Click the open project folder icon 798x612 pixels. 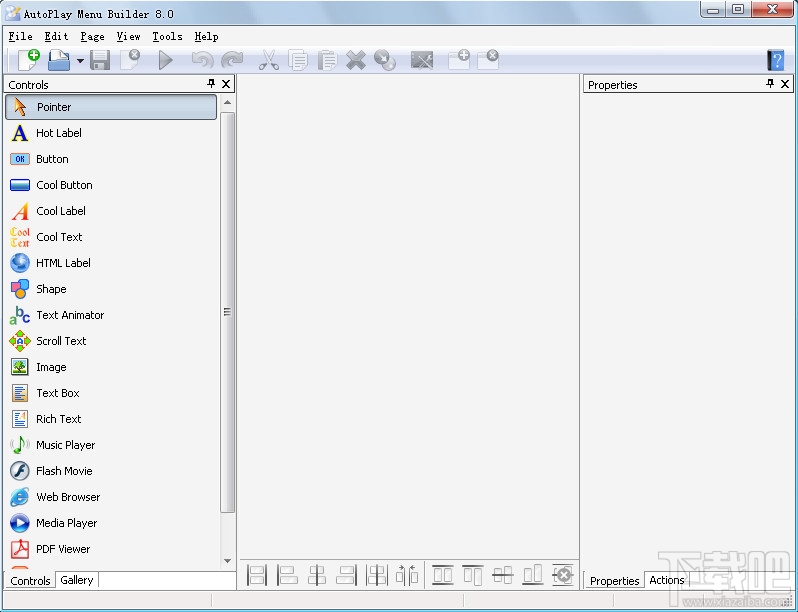coord(60,60)
